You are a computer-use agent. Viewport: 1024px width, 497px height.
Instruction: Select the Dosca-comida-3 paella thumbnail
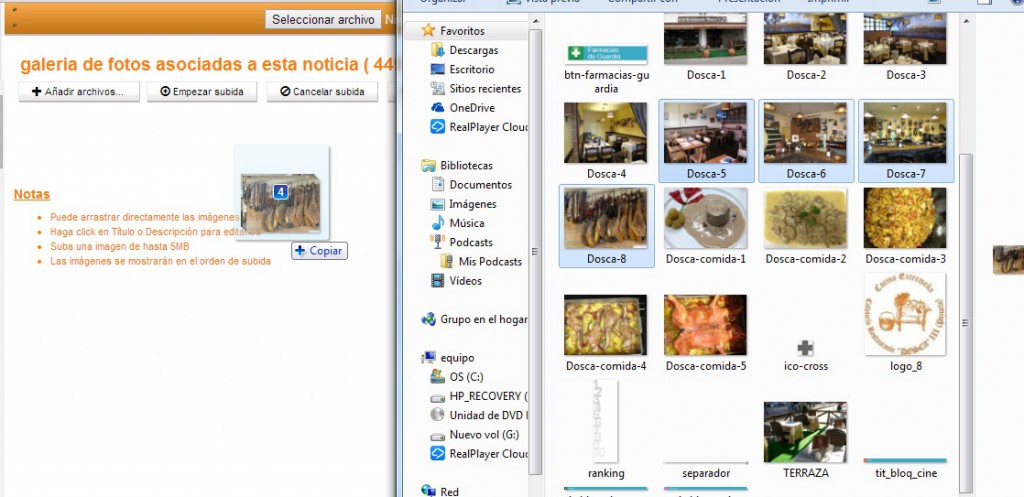904,218
